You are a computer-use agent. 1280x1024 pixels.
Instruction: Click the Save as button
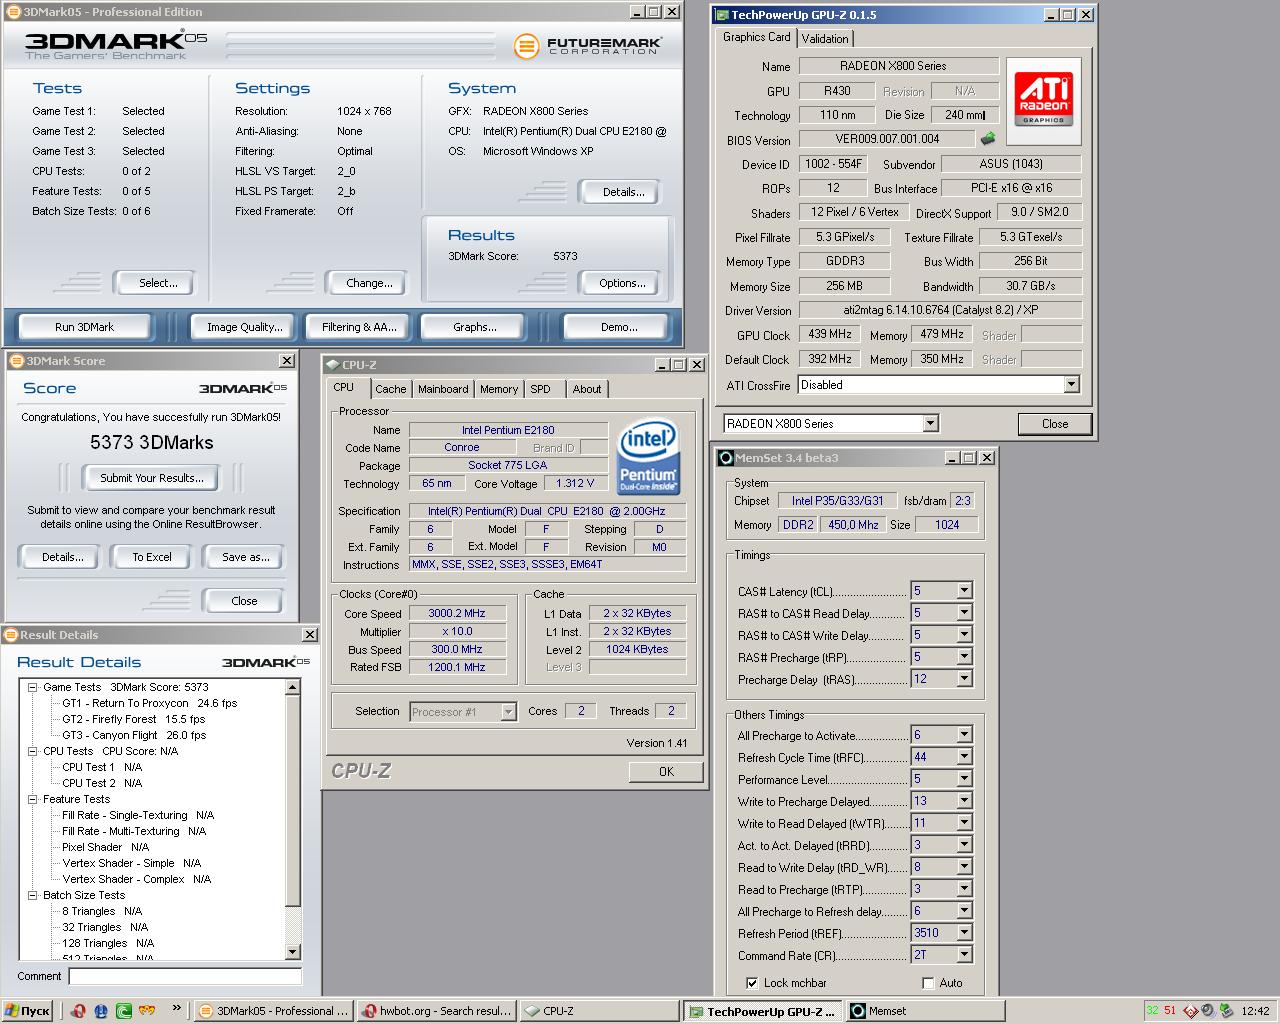tap(245, 557)
